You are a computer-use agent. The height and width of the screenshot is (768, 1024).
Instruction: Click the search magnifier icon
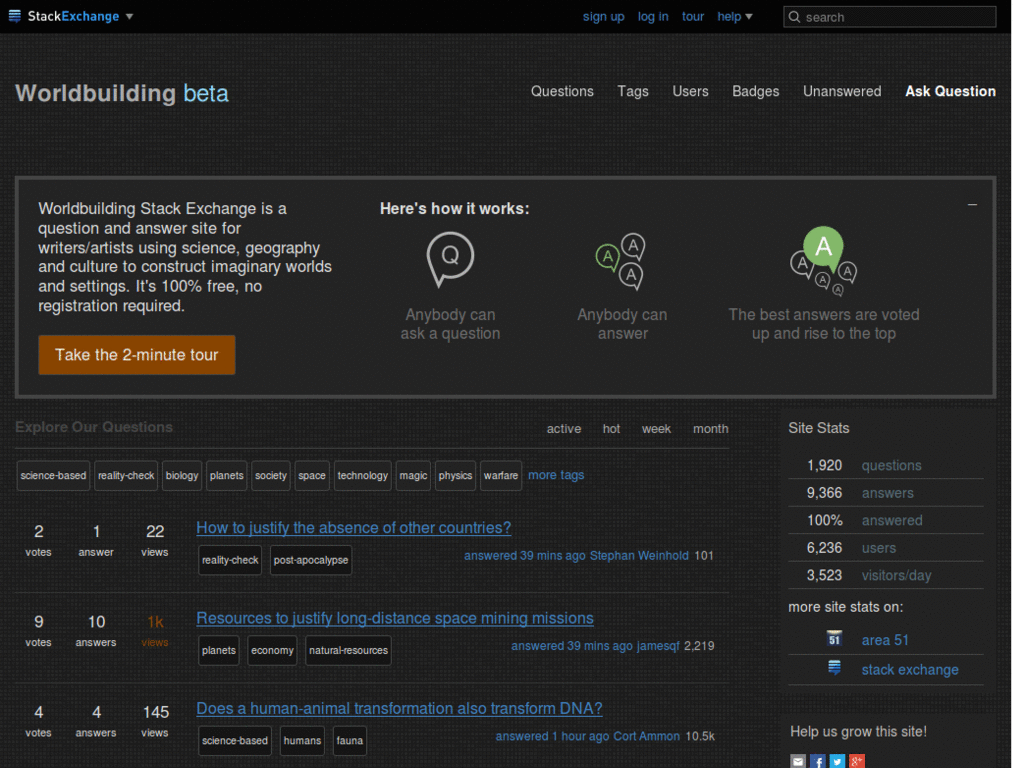[x=794, y=17]
